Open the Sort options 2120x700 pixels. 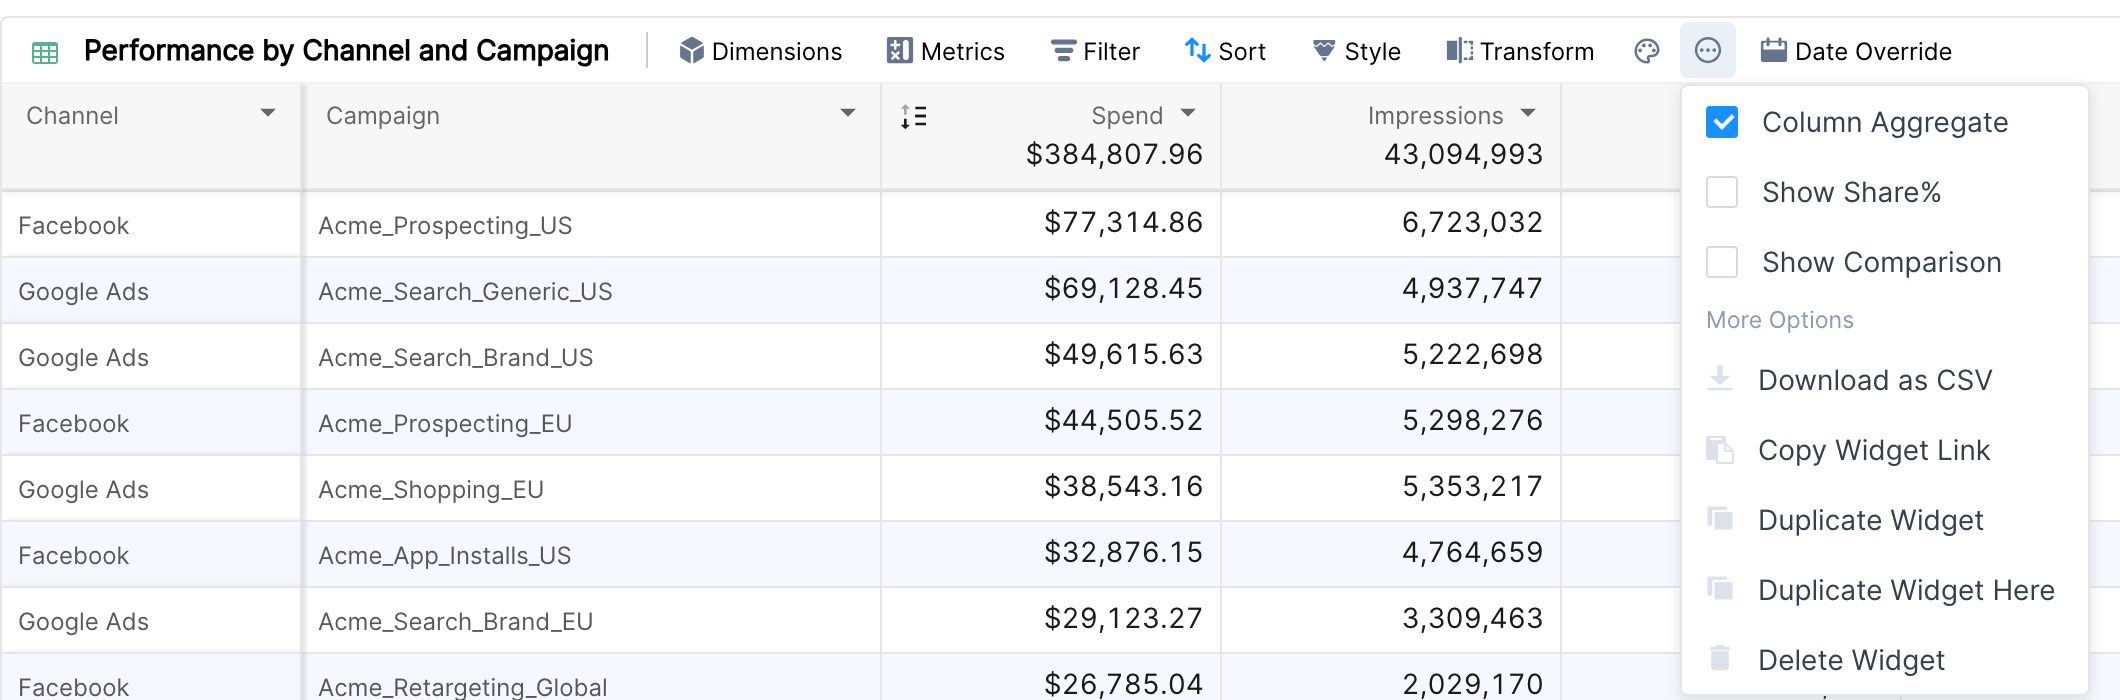pos(1225,51)
